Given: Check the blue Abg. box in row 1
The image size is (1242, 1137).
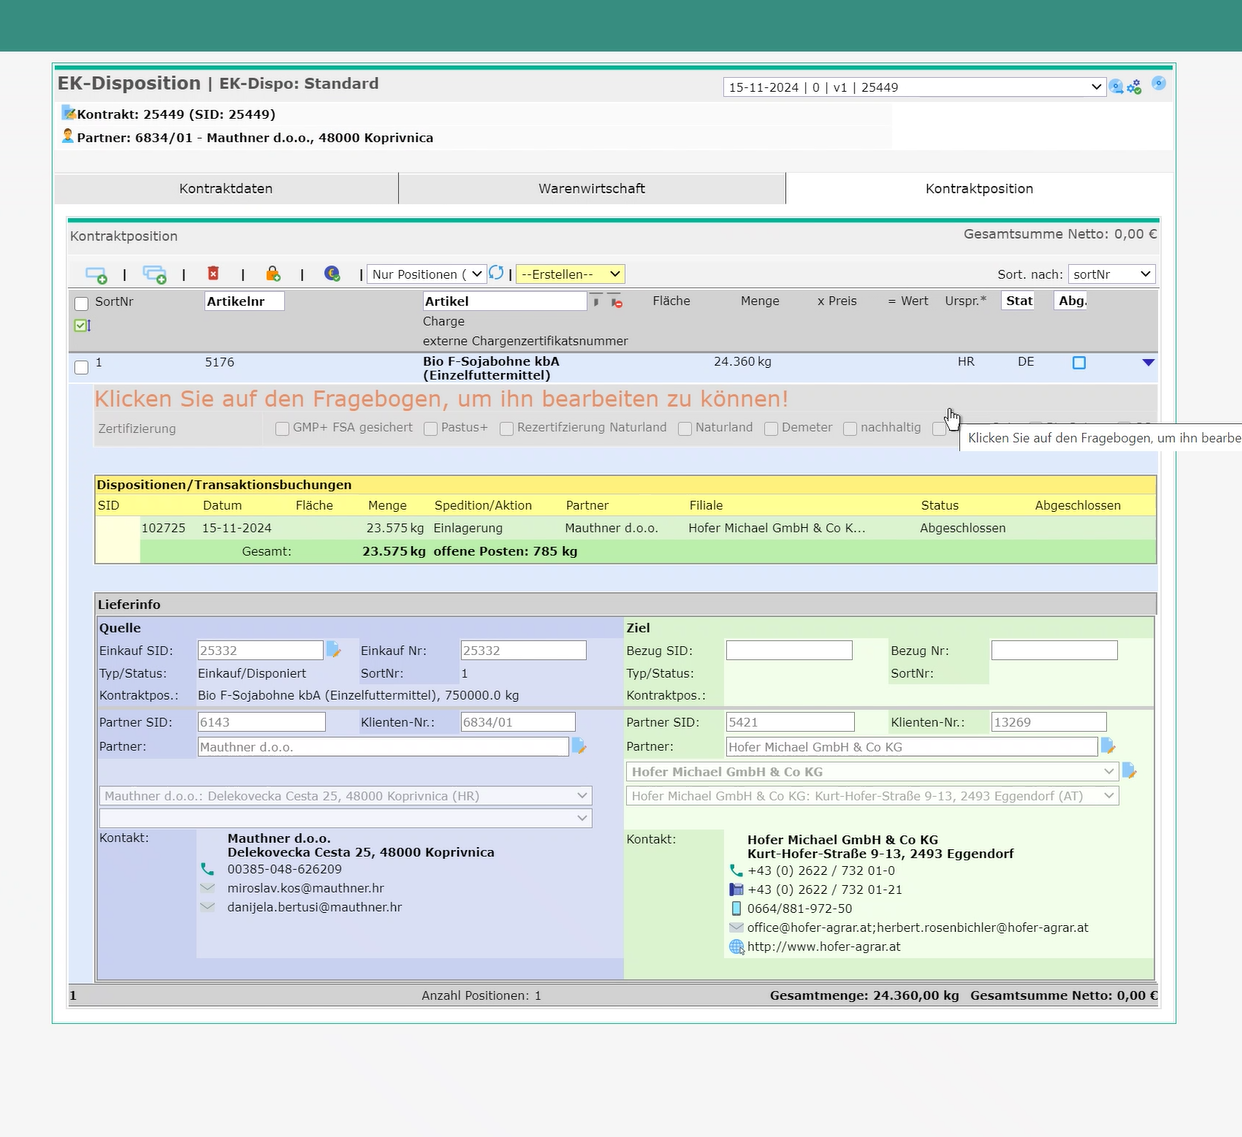Looking at the screenshot, I should click(x=1079, y=363).
